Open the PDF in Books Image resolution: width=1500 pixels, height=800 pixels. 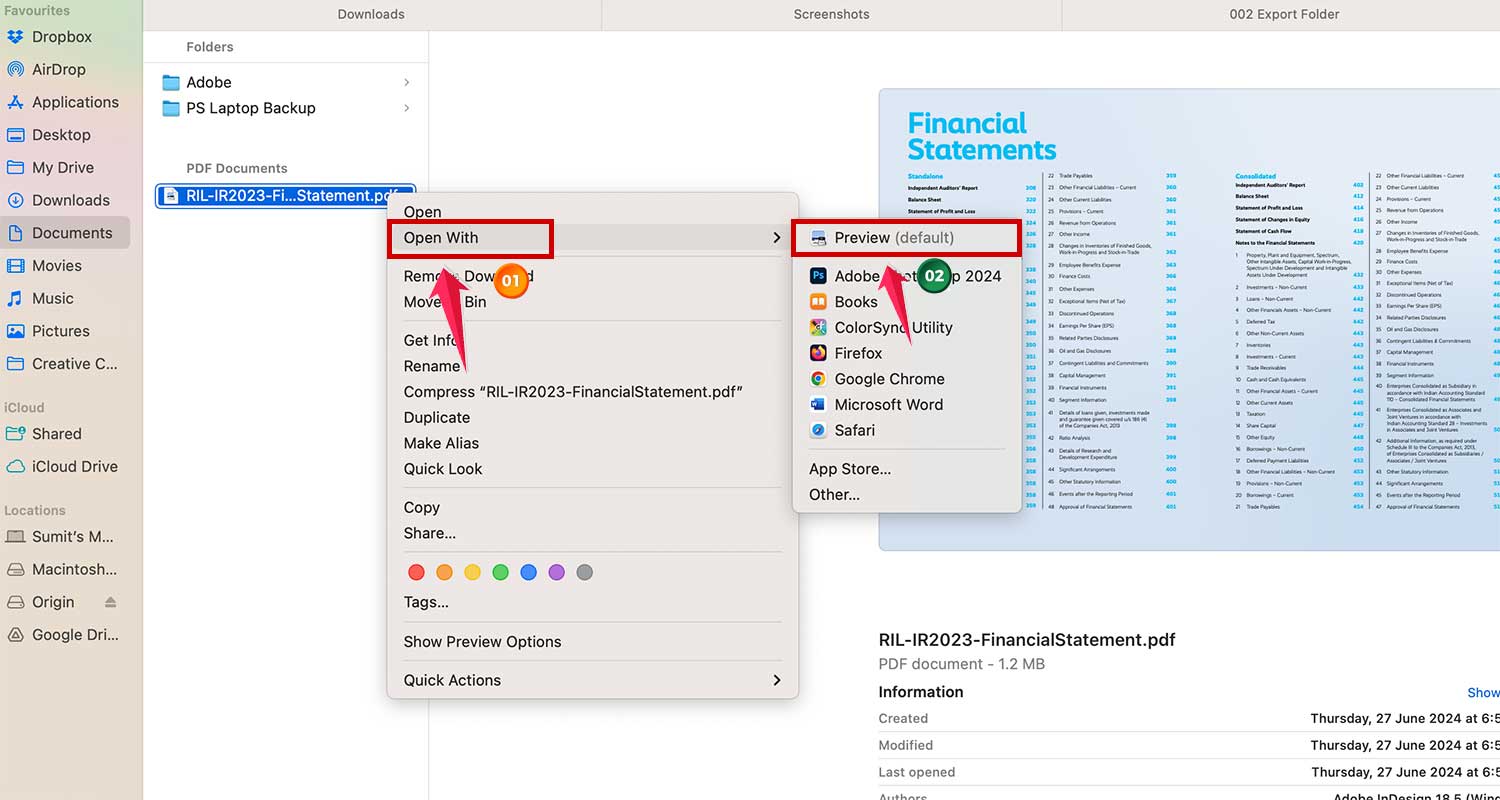tap(857, 301)
